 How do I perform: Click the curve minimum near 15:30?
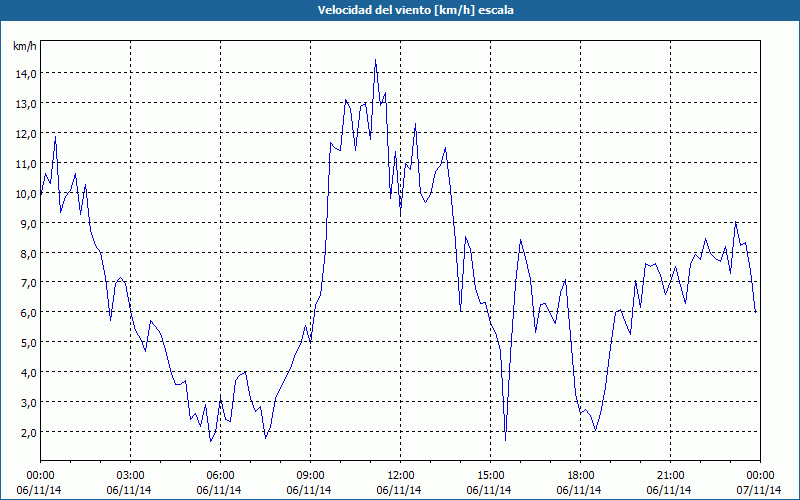[505, 439]
